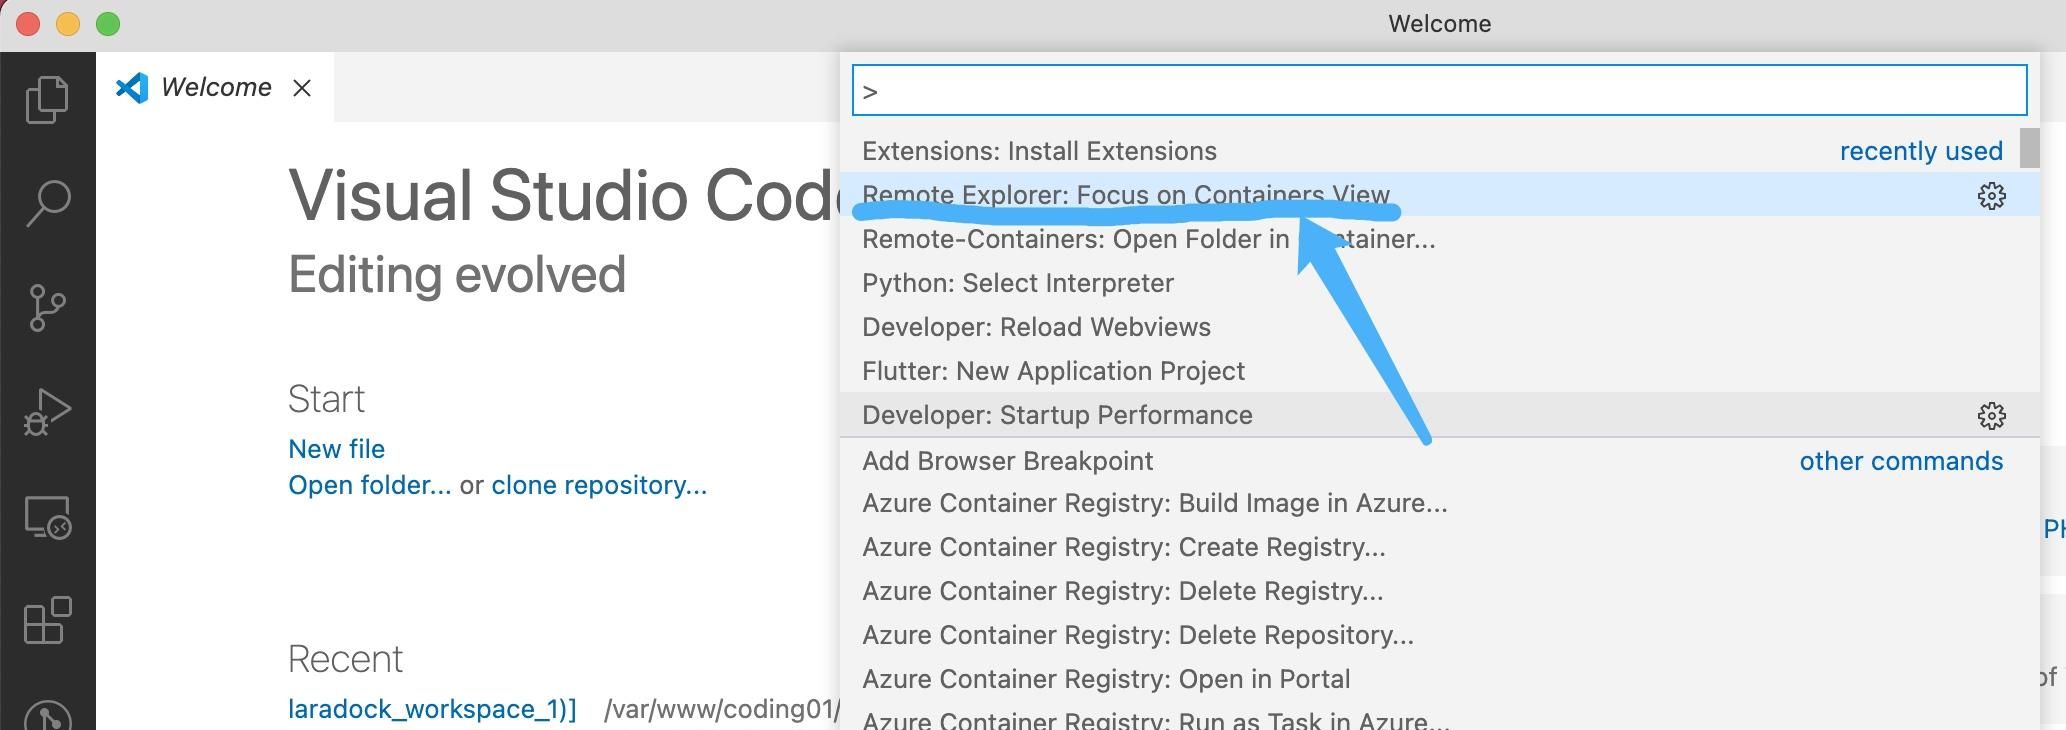Run Extensions: Install Extensions command
This screenshot has height=730, width=2066.
click(x=1439, y=151)
